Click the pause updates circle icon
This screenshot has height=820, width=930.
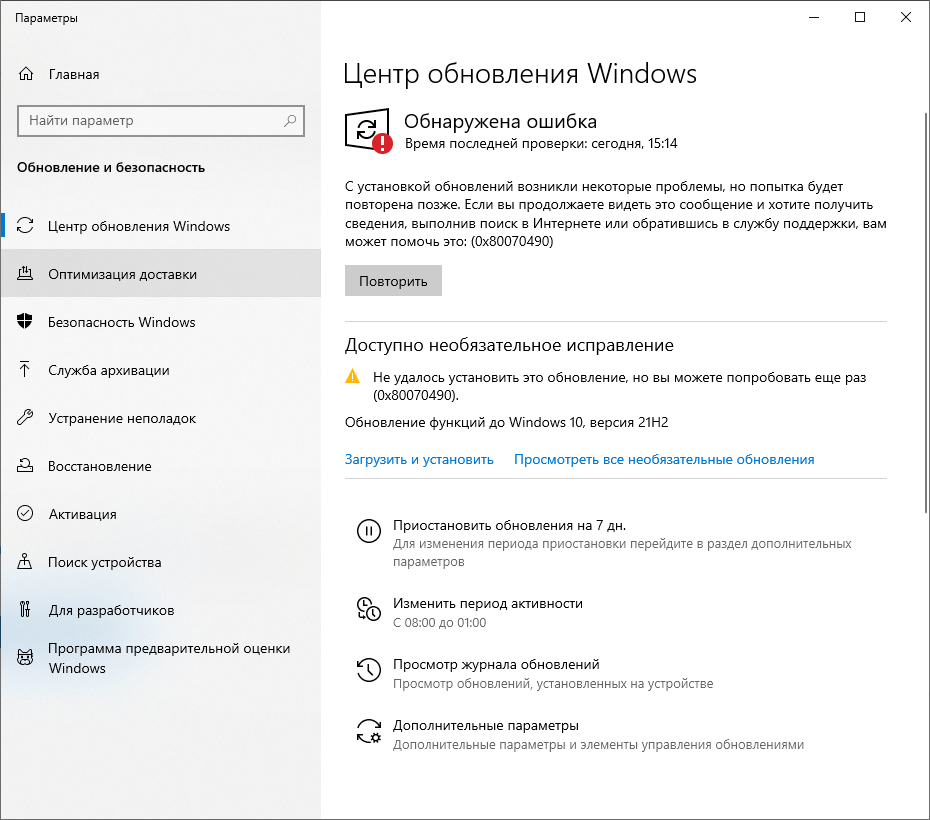[x=368, y=531]
